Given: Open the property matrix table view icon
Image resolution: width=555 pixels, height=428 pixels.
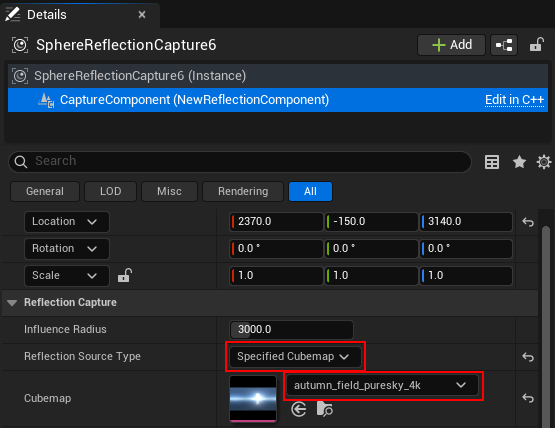Looking at the screenshot, I should (492, 162).
